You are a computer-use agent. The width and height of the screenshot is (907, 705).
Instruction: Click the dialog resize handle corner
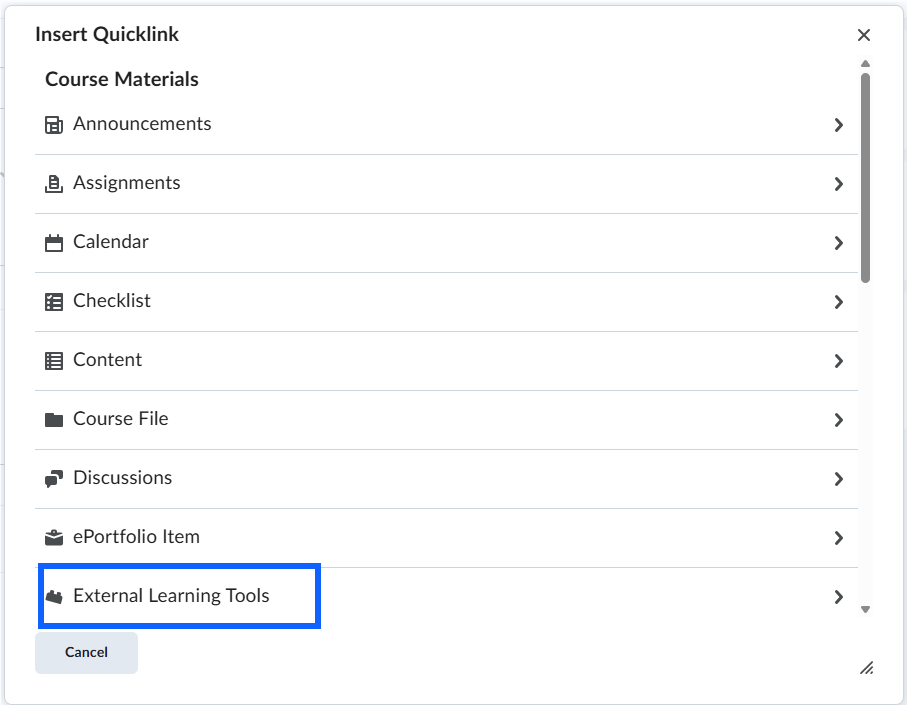[866, 668]
